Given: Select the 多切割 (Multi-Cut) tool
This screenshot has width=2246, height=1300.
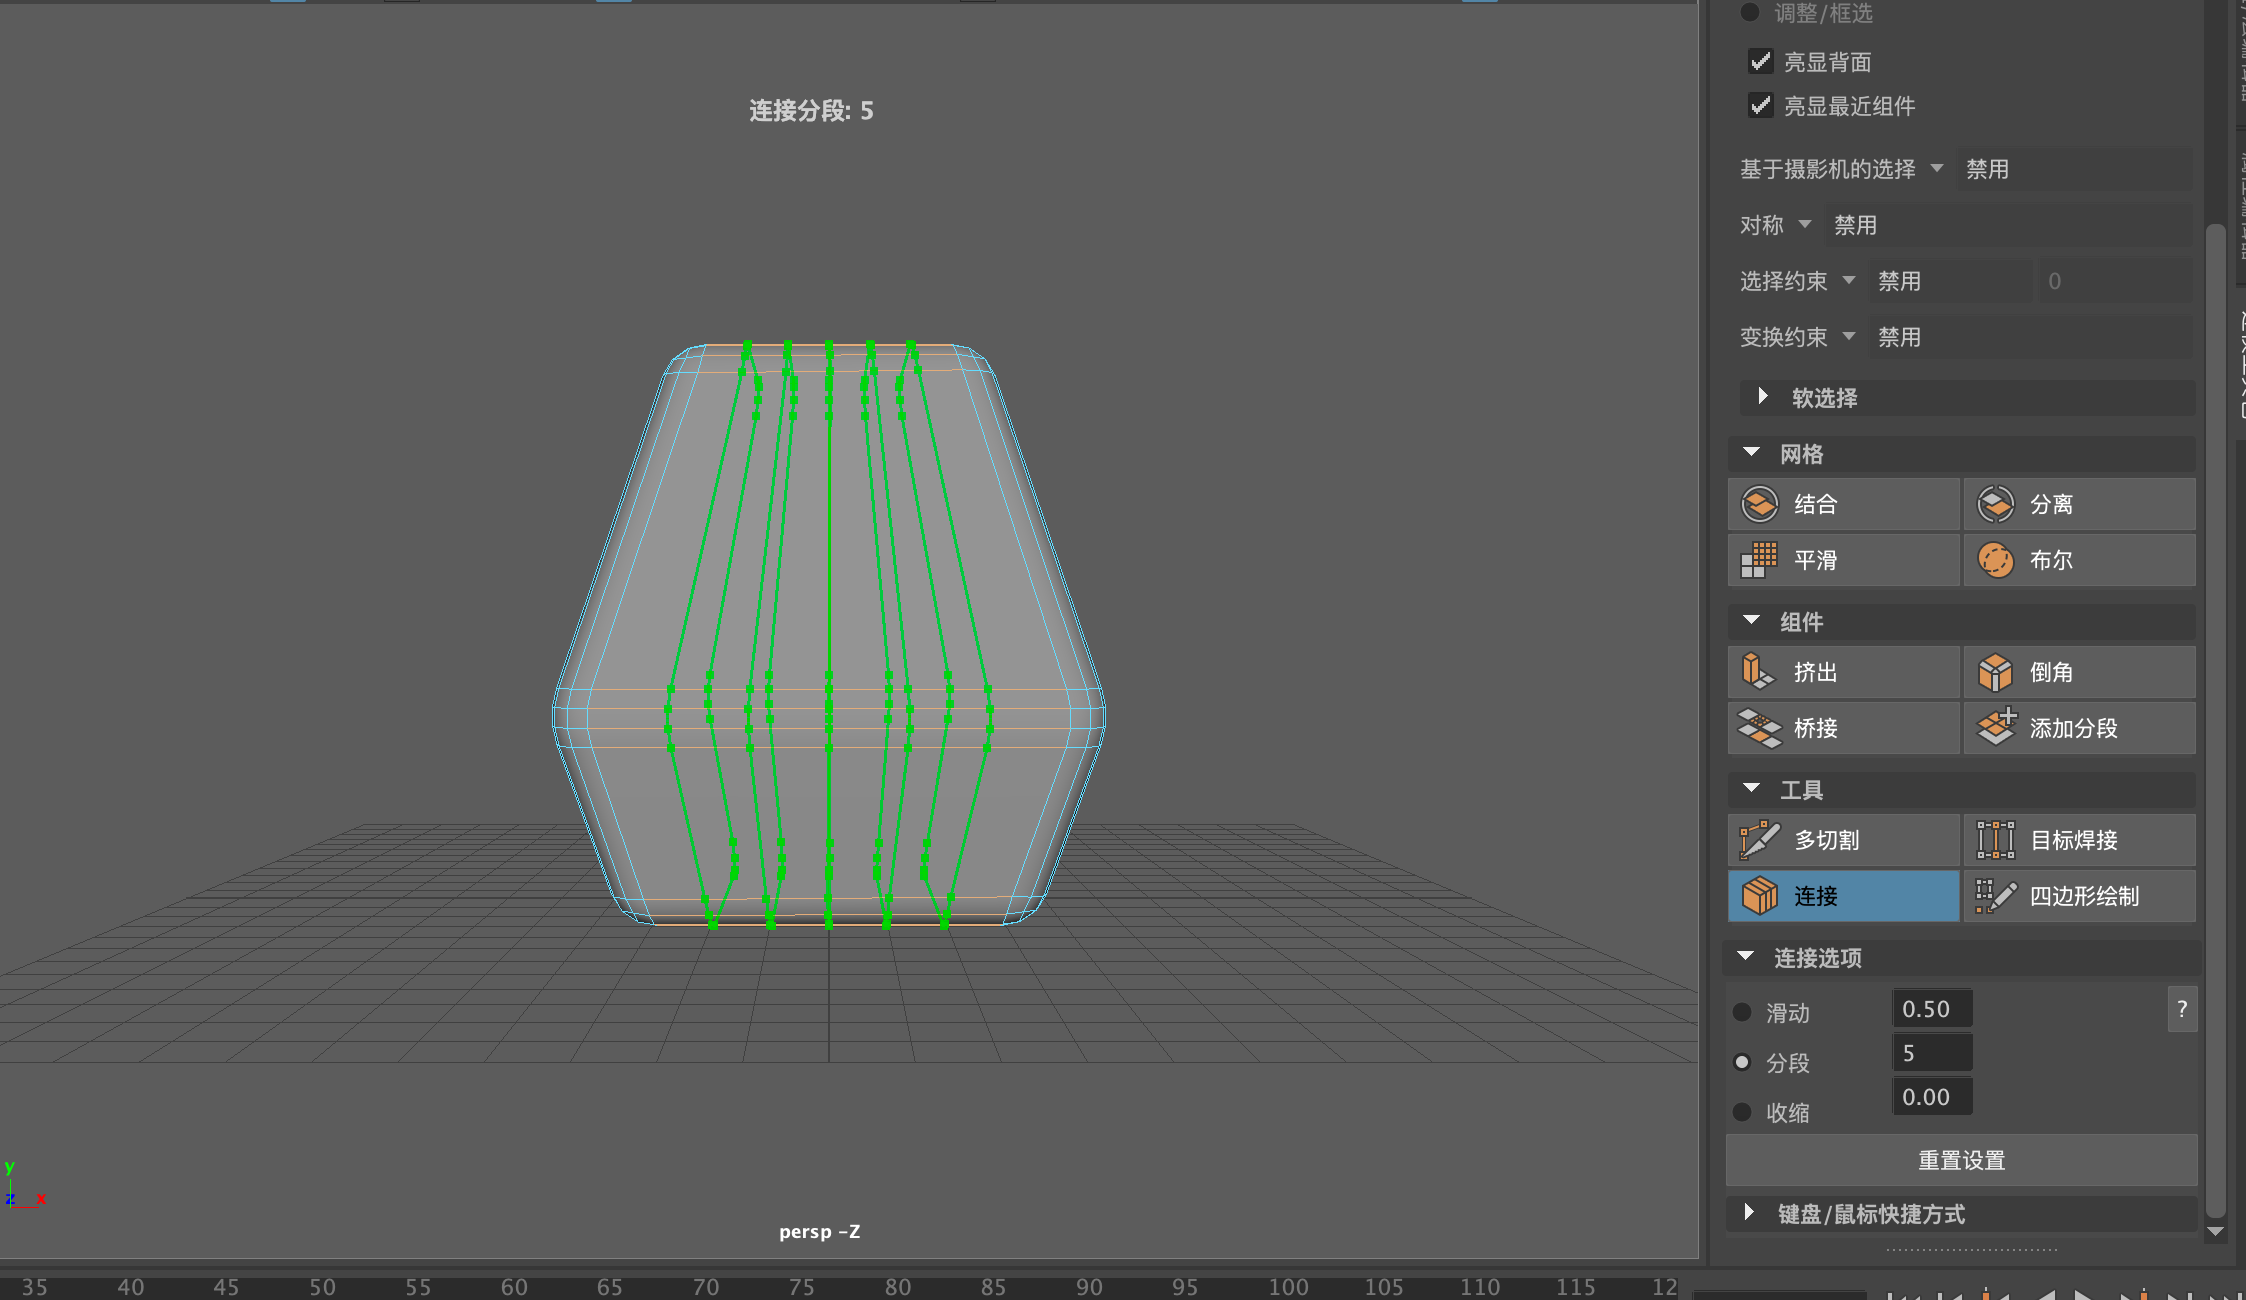Looking at the screenshot, I should pos(1760,840).
